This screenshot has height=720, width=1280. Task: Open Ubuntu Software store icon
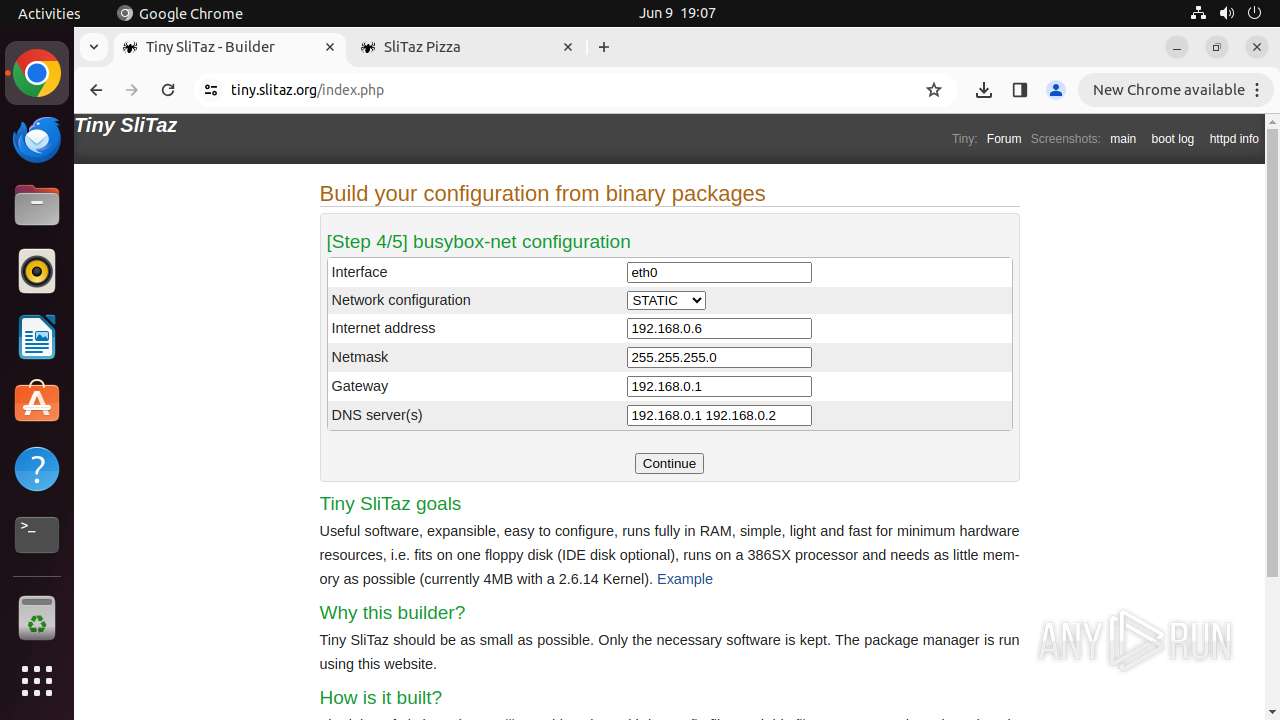pyautogui.click(x=37, y=403)
